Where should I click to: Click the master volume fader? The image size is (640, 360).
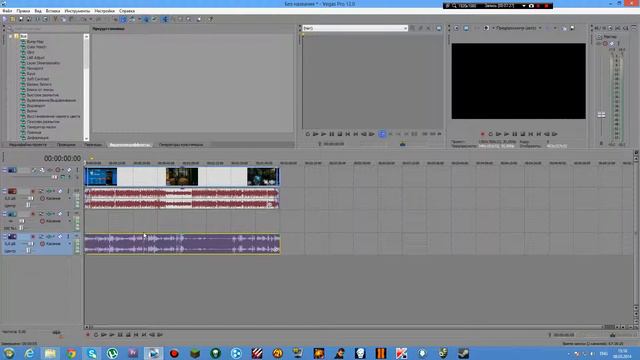coord(601,115)
